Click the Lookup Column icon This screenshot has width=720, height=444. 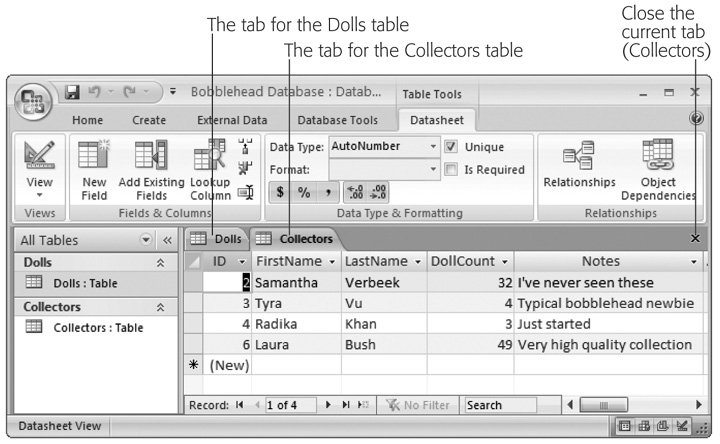tap(210, 155)
